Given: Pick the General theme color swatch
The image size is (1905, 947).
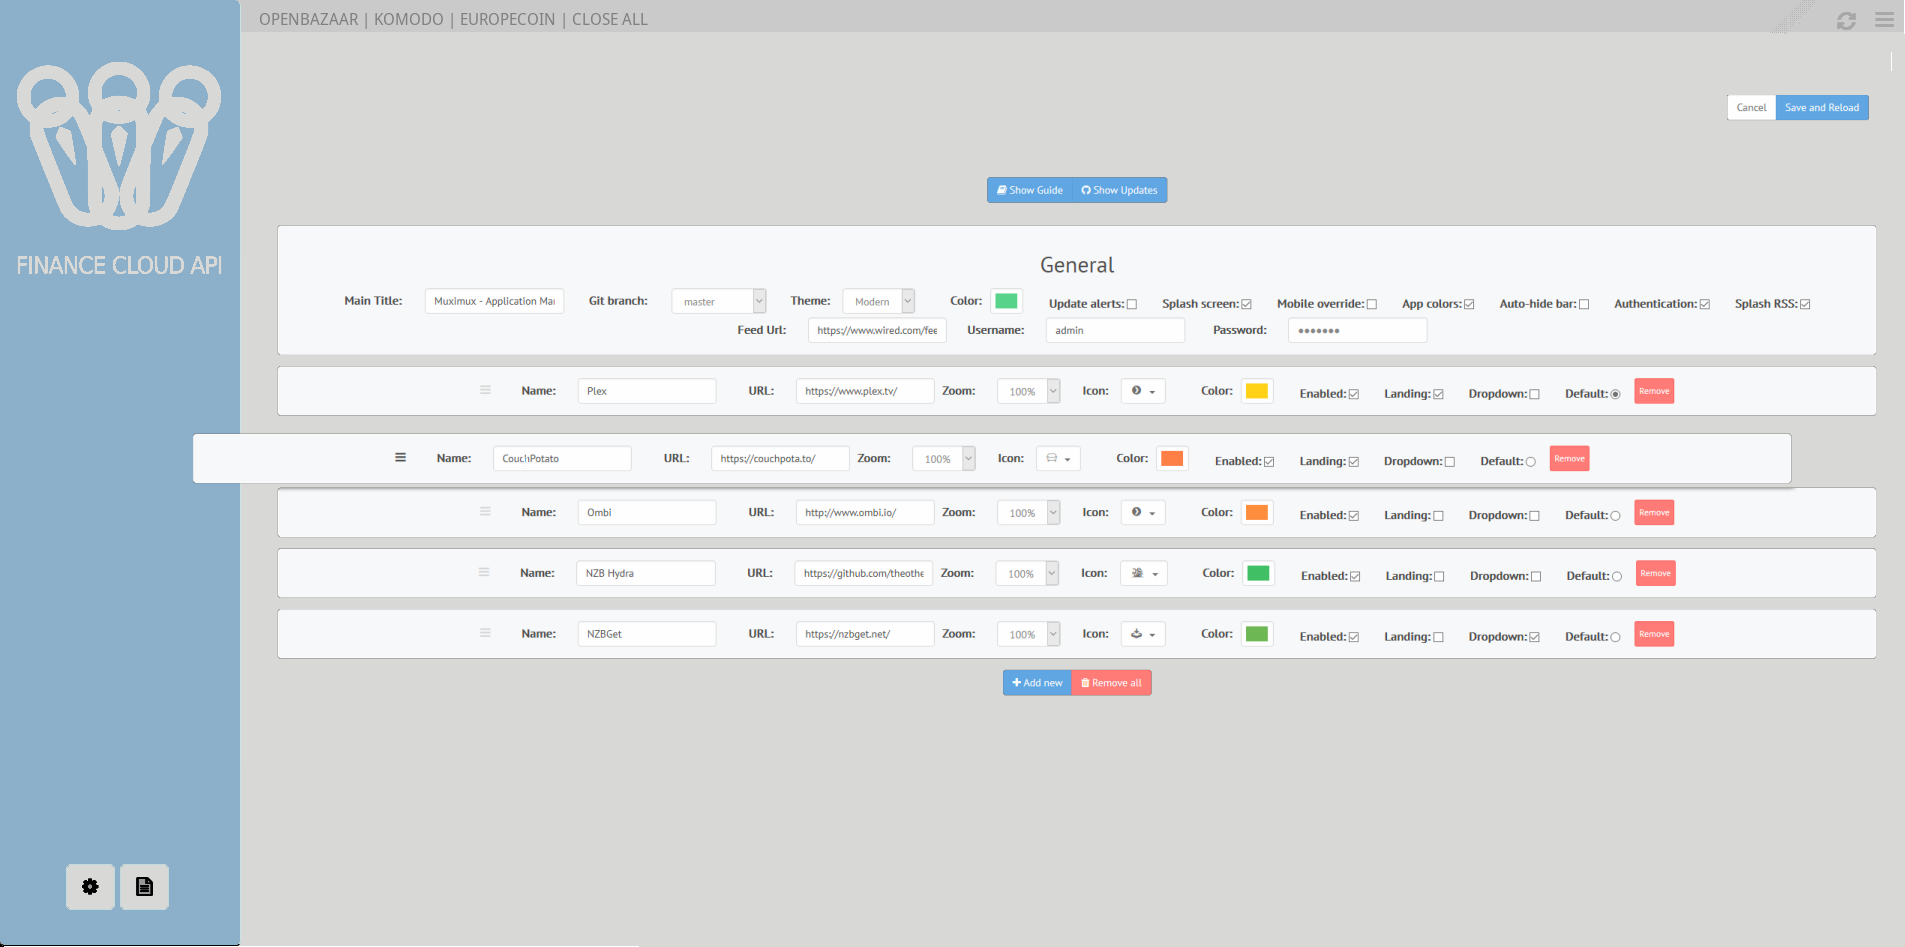Looking at the screenshot, I should [x=1006, y=301].
